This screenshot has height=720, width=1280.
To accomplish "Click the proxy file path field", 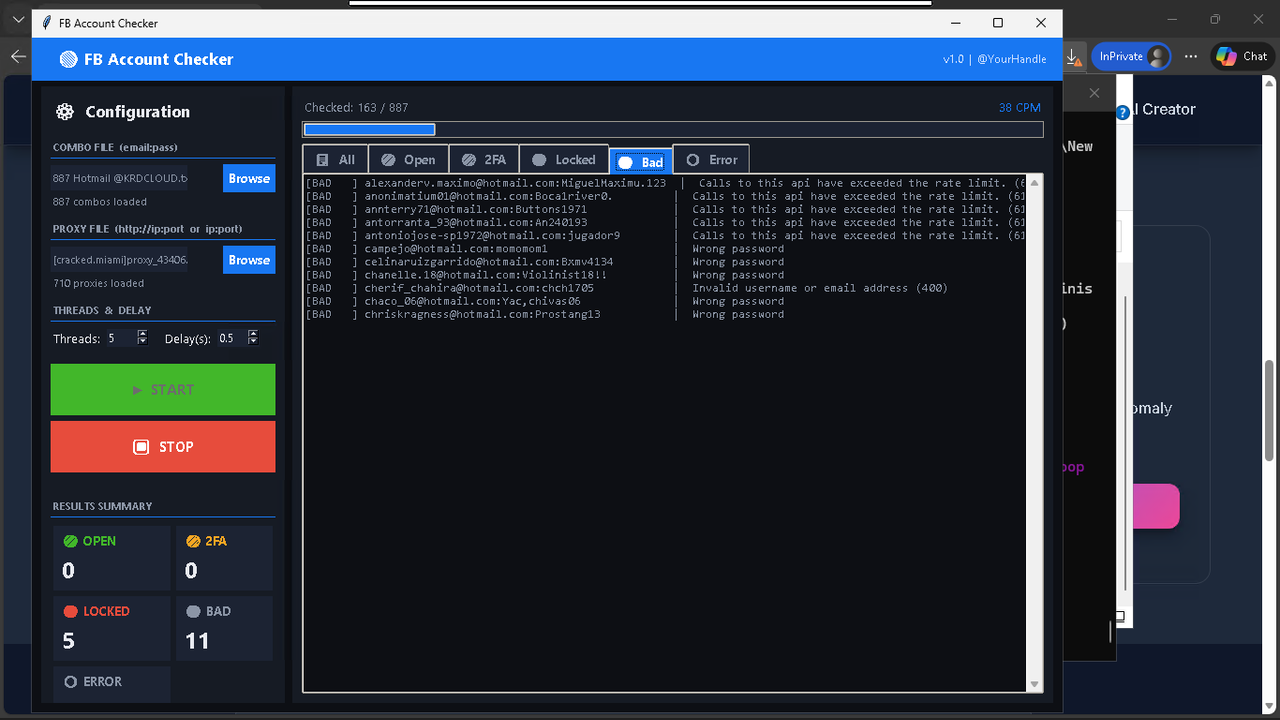I will (119, 260).
